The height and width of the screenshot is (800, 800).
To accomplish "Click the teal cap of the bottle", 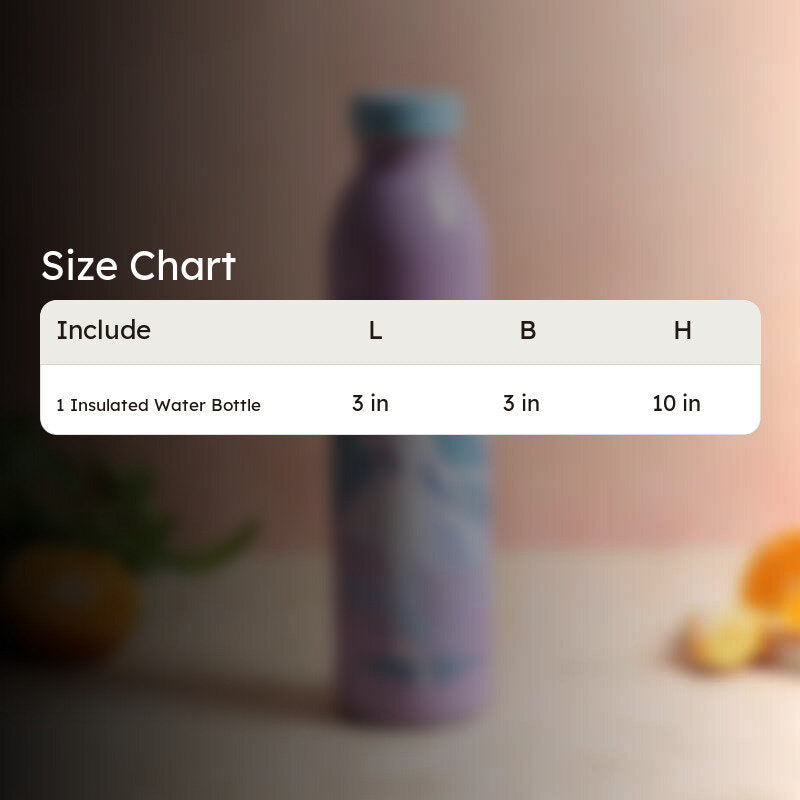I will 407,115.
